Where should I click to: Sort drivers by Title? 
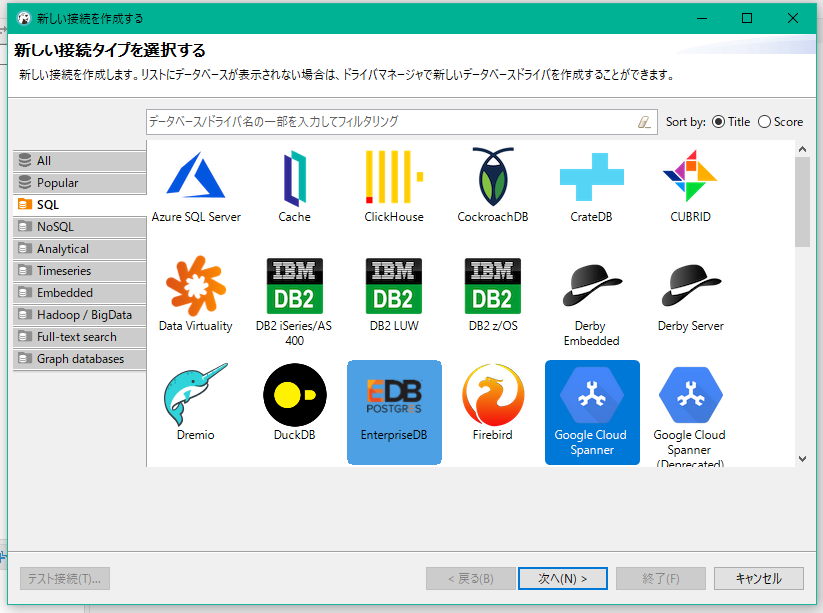tap(731, 122)
